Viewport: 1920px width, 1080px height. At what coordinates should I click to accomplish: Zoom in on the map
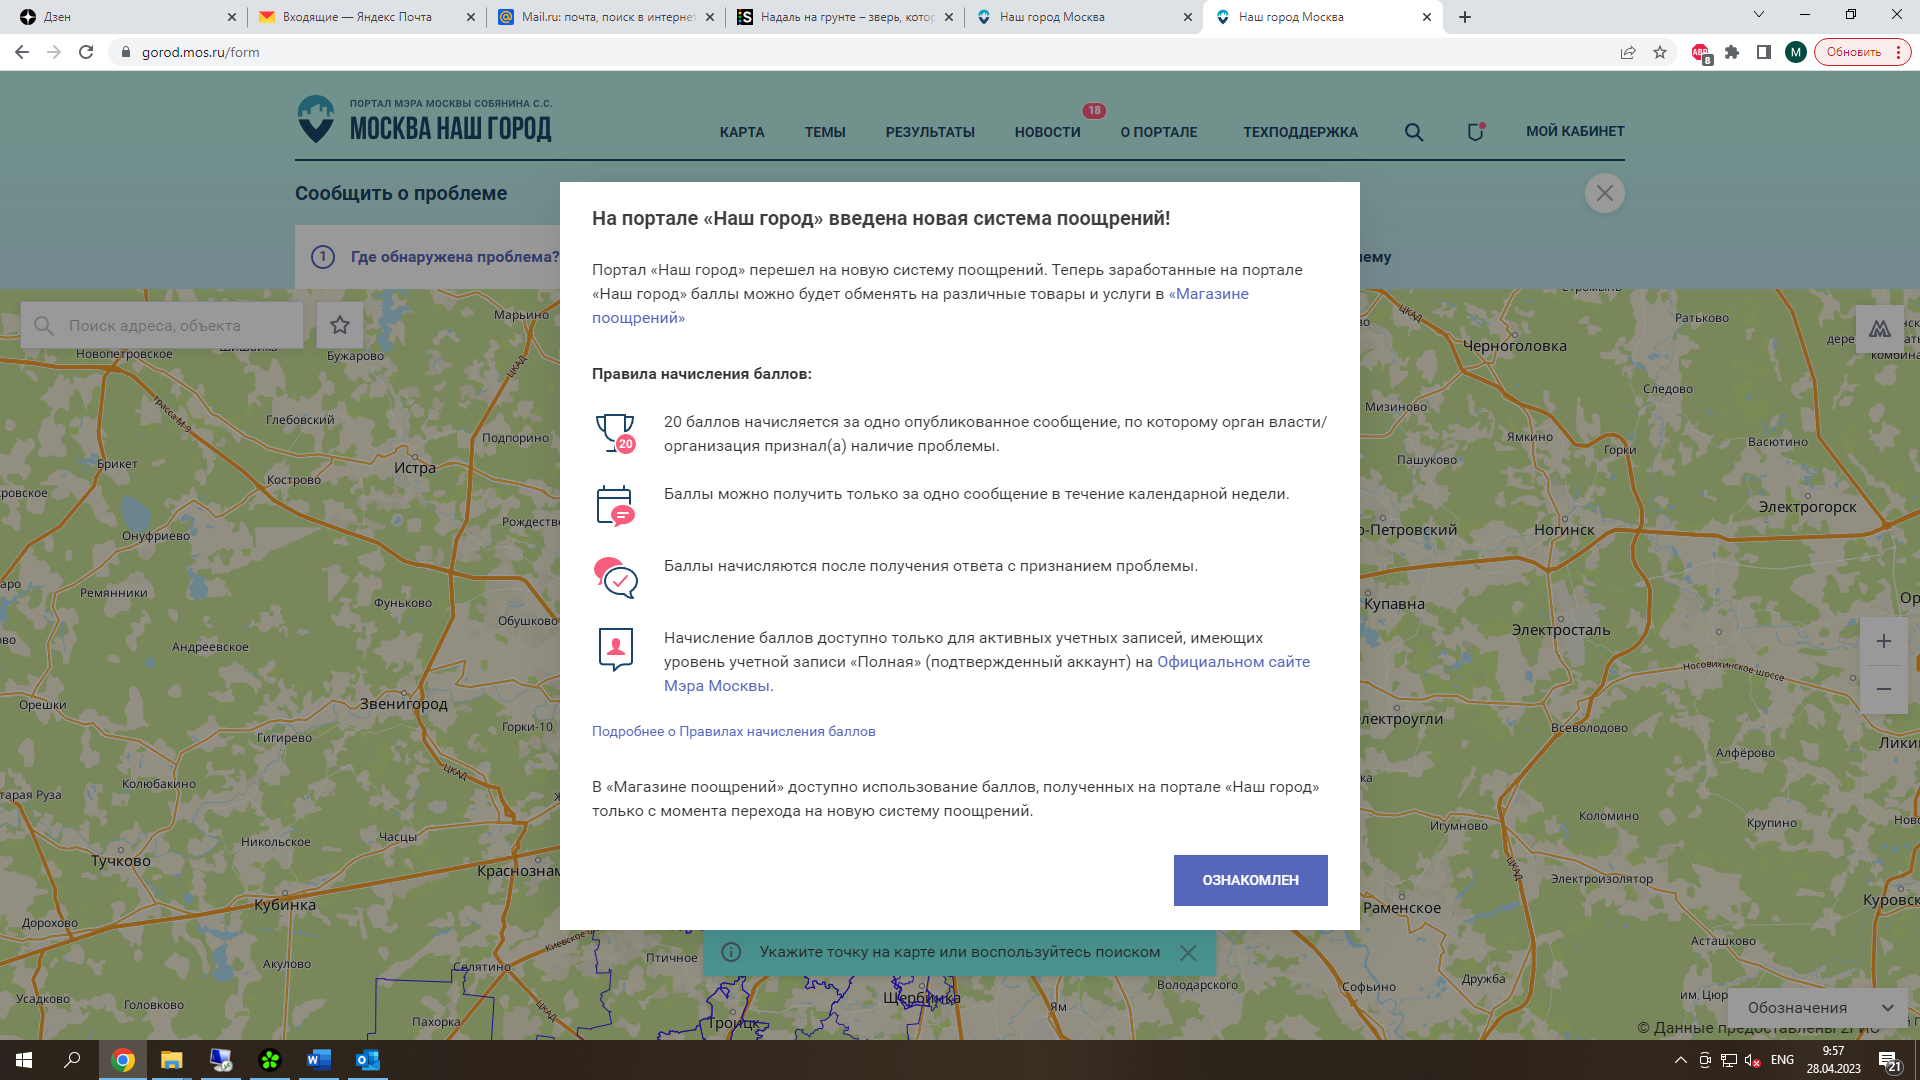click(x=1883, y=642)
